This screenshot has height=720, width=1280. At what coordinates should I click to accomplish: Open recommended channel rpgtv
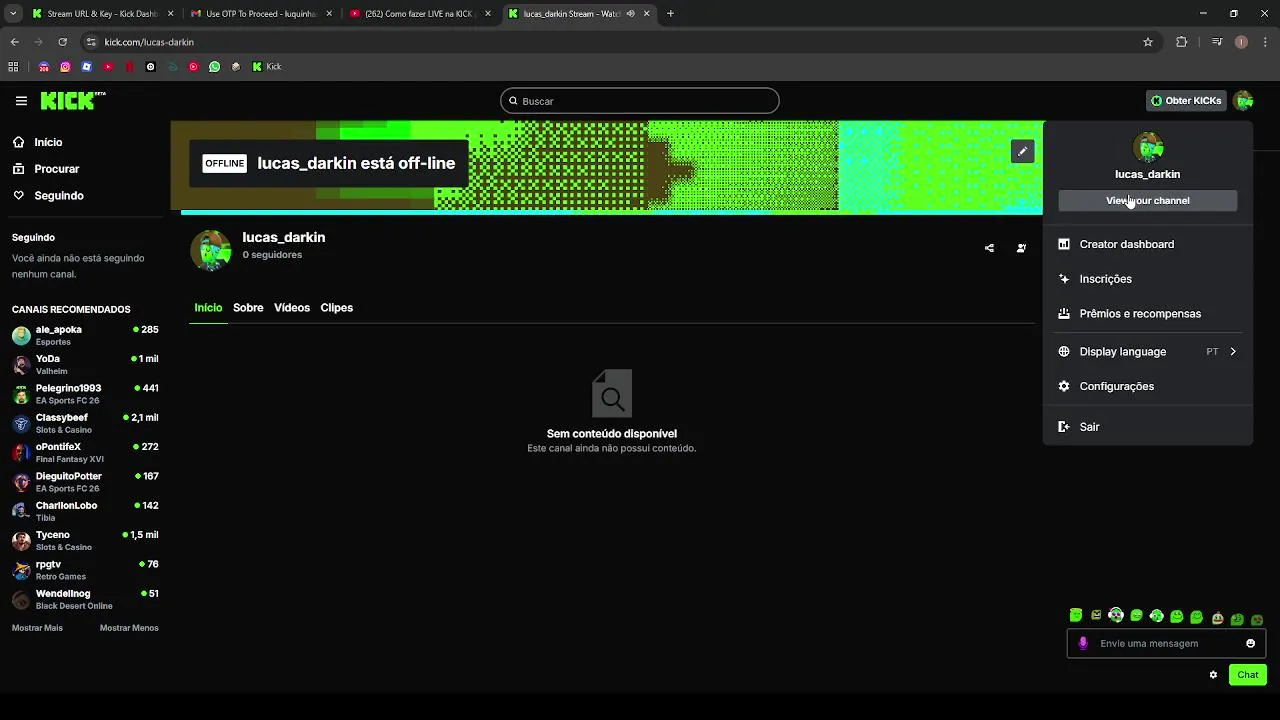click(85, 570)
